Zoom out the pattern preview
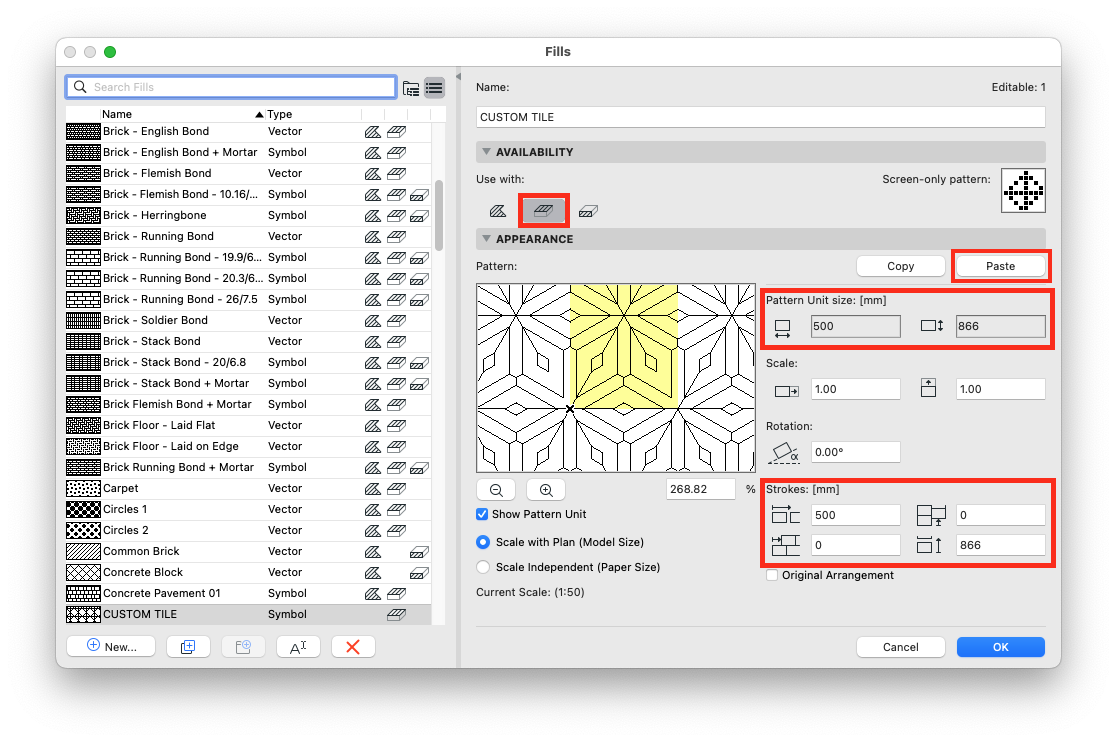This screenshot has width=1117, height=742. tap(497, 490)
